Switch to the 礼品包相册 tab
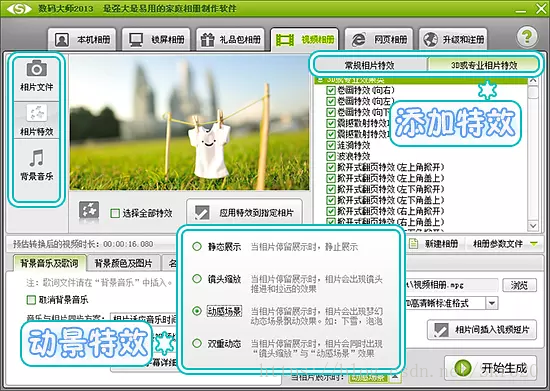The image size is (550, 391). [x=230, y=39]
